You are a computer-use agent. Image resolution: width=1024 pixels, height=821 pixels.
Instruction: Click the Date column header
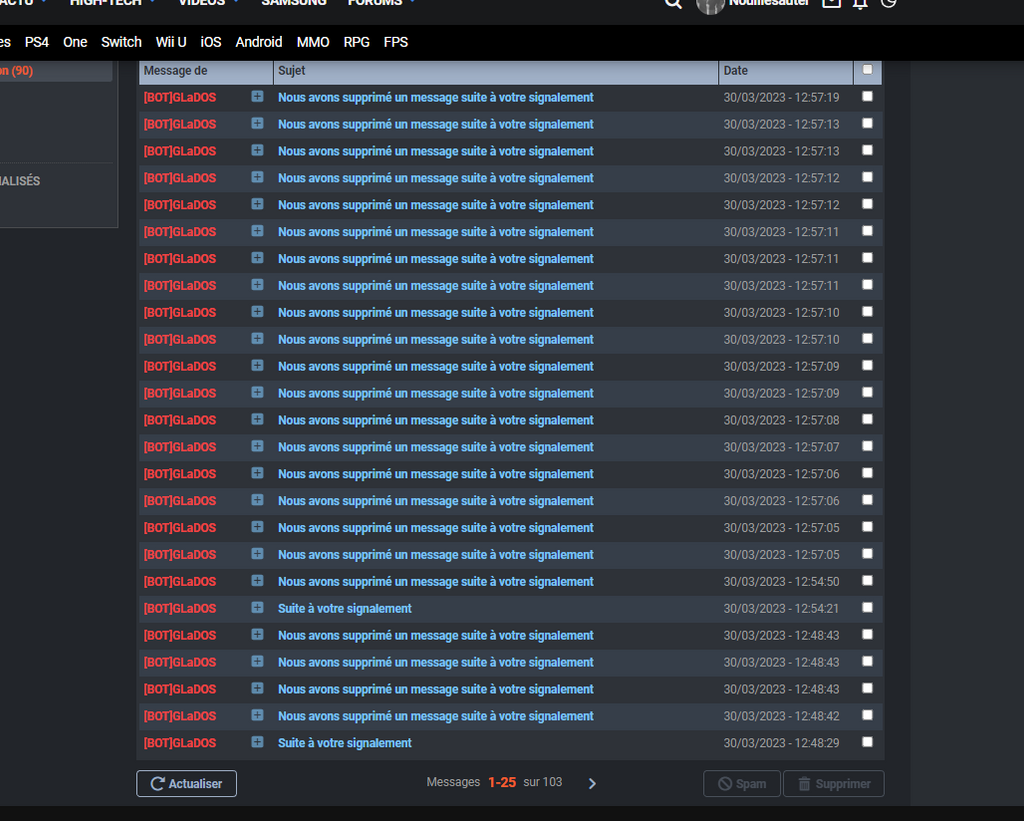(x=736, y=71)
